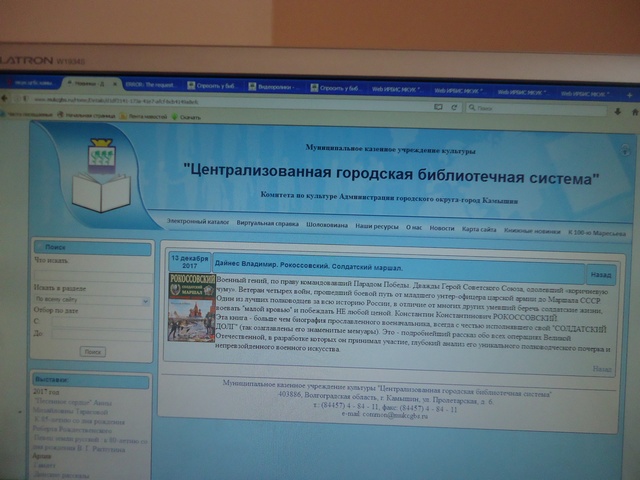This screenshot has height=480, width=640.
Task: Click the browser Поиск search field
Action: pyautogui.click(x=536, y=109)
